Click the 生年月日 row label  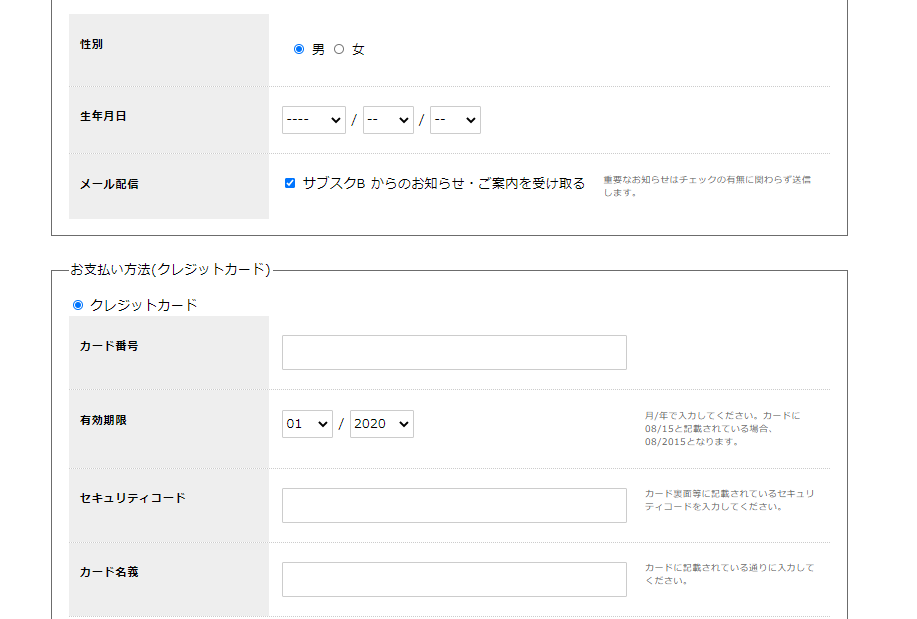point(103,116)
